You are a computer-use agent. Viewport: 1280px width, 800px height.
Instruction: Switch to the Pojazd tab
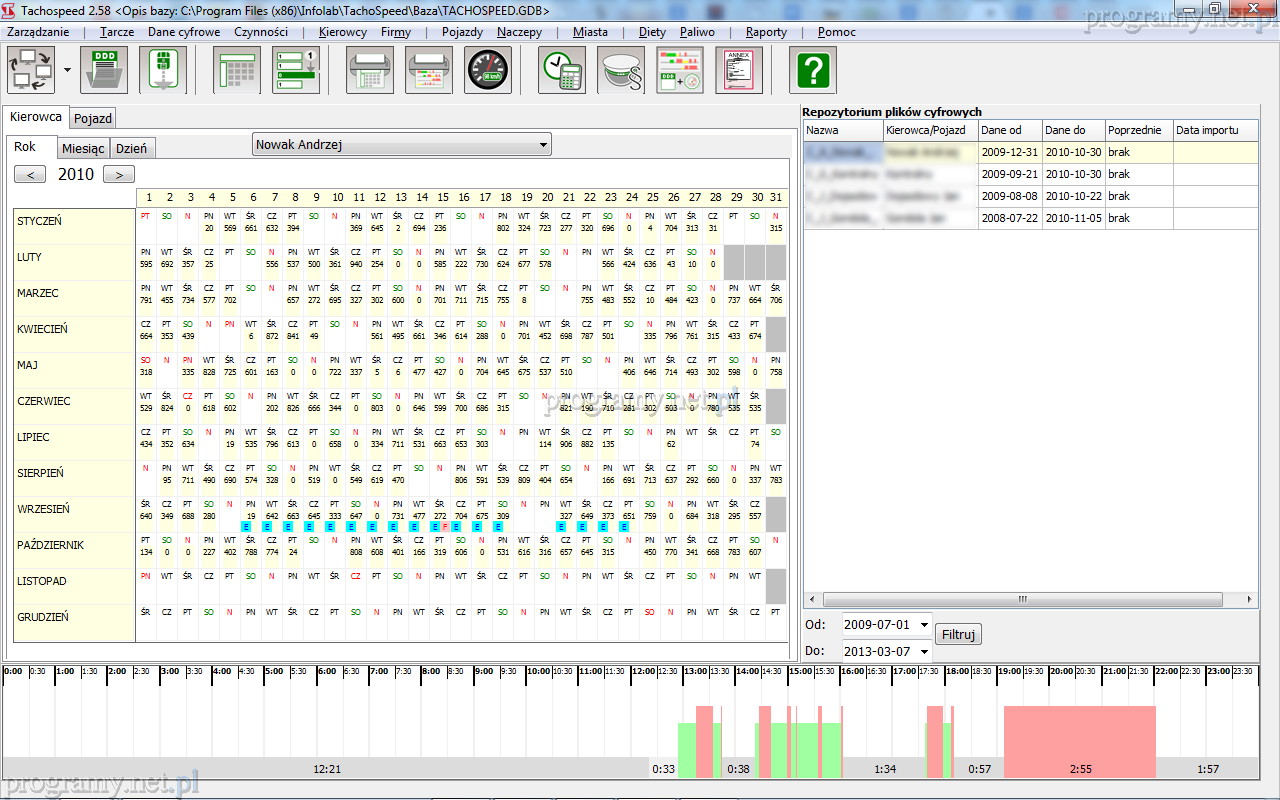click(93, 118)
